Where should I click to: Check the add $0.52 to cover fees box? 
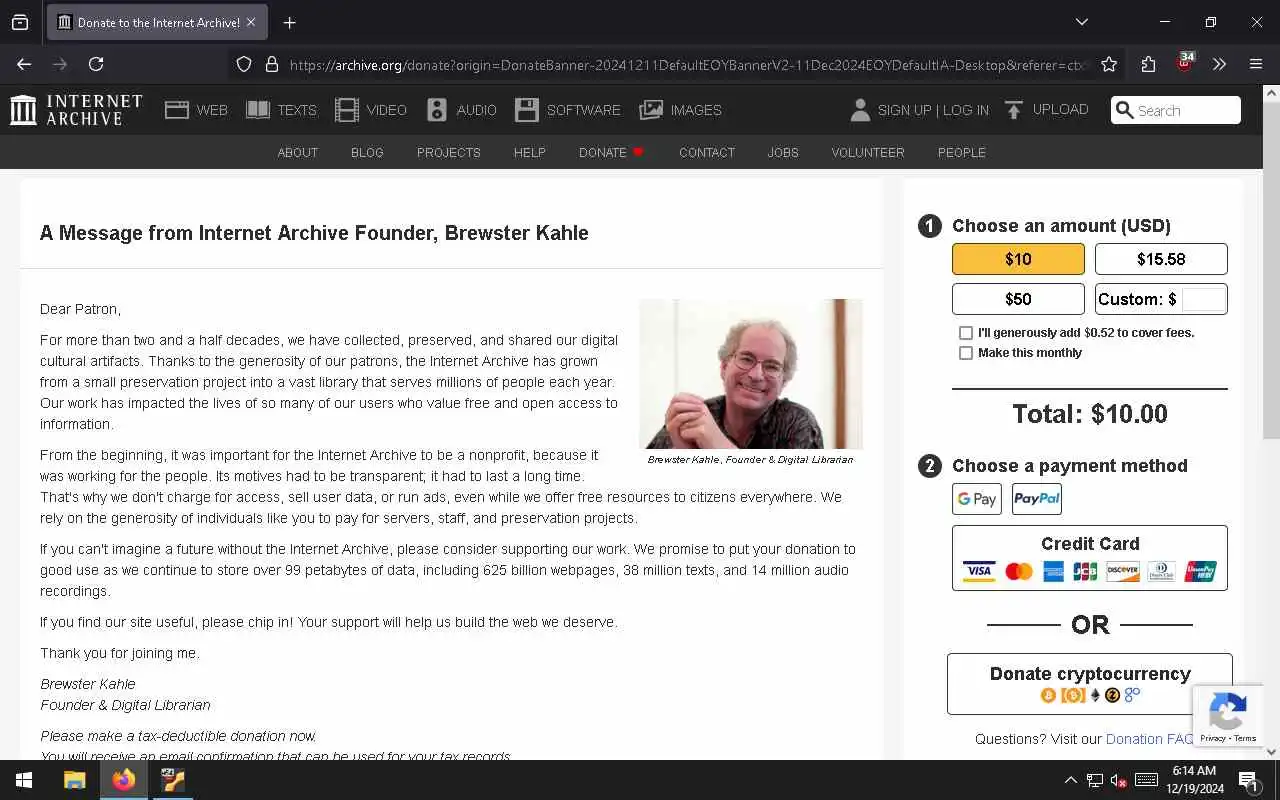966,333
